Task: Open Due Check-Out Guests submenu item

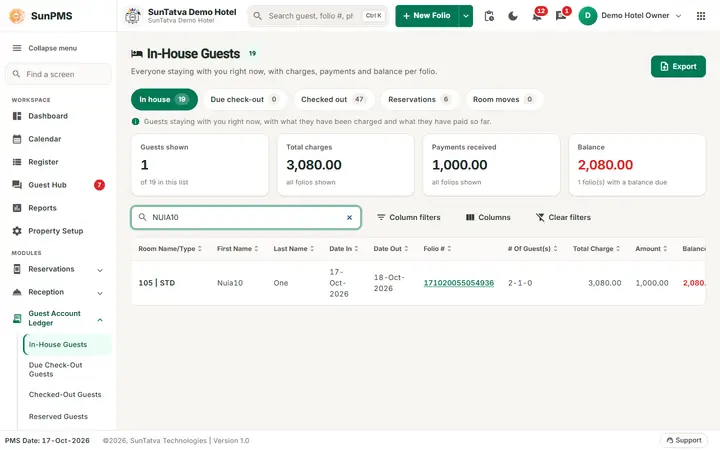Action: (x=67, y=369)
